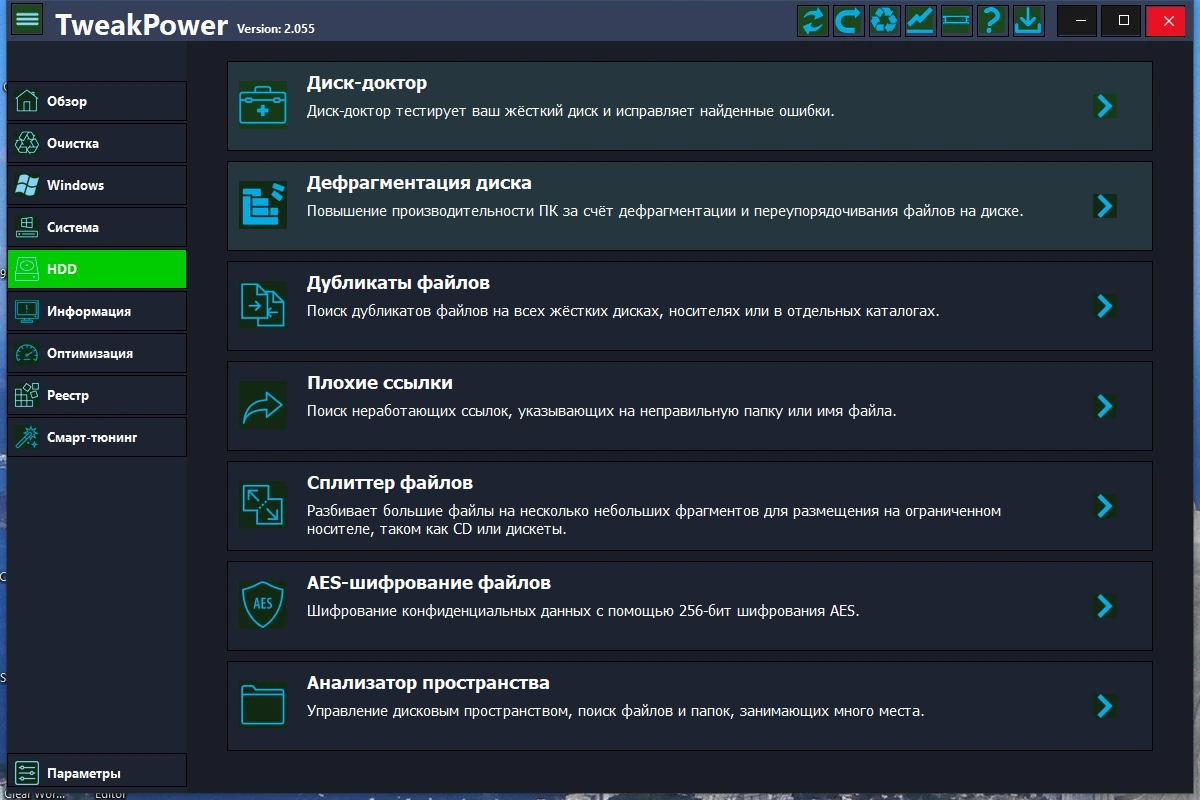
Task: Open the Диск-доктор tool title
Action: (367, 83)
